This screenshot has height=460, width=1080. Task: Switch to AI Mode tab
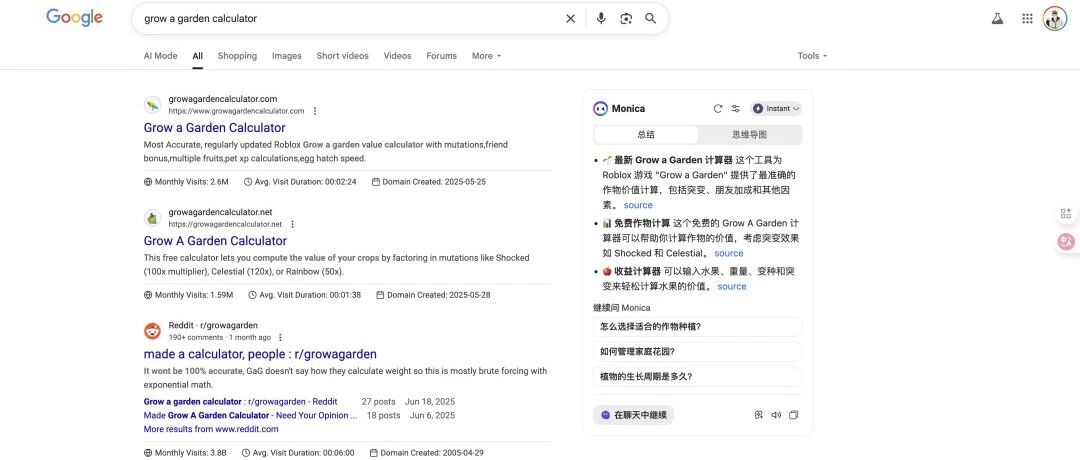(160, 56)
